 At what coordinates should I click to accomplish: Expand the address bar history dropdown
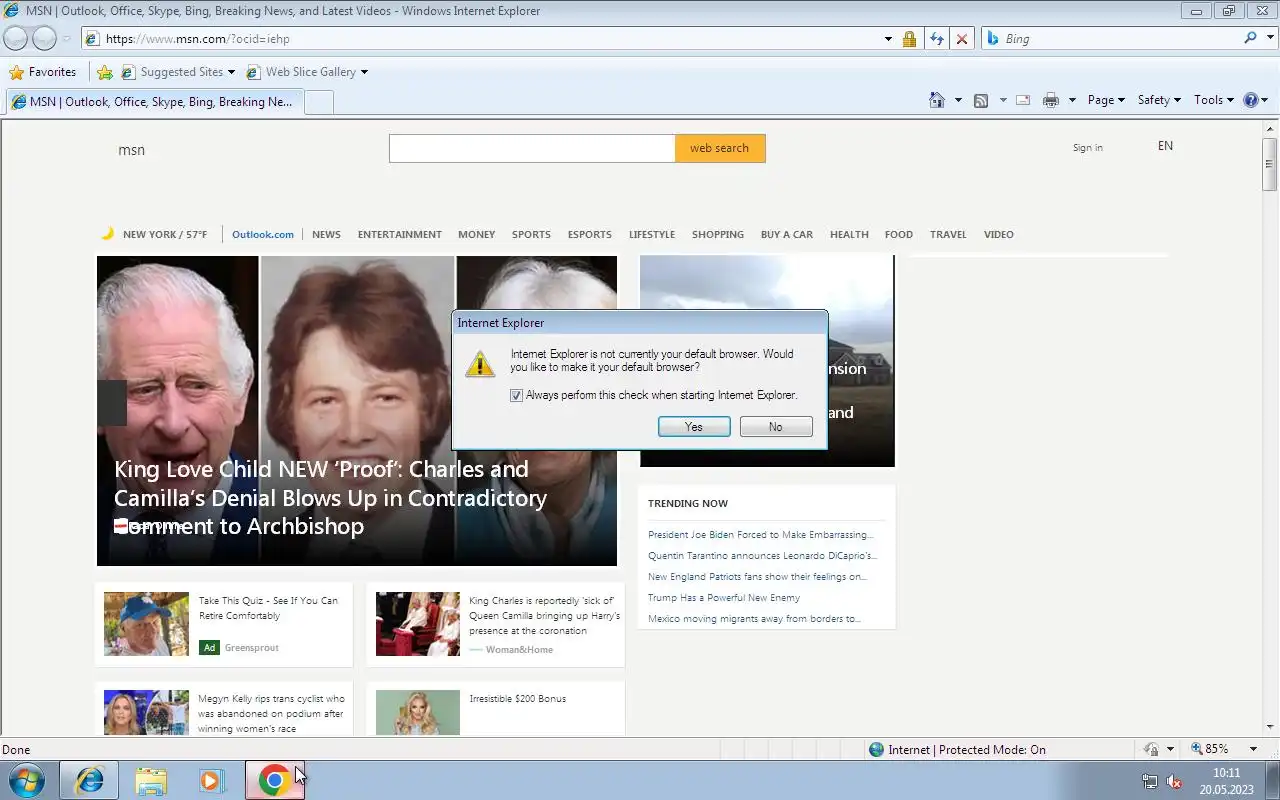pyautogui.click(x=888, y=38)
